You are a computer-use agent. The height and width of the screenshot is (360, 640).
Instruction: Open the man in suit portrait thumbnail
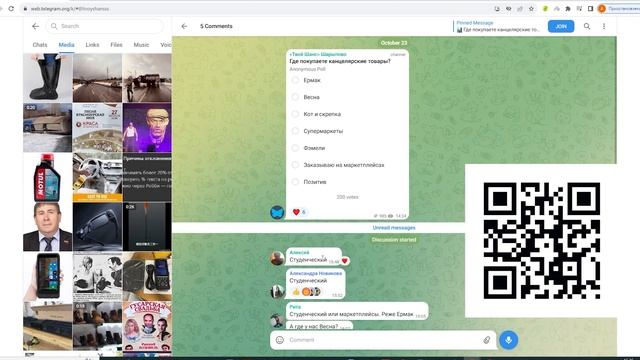pos(48,227)
